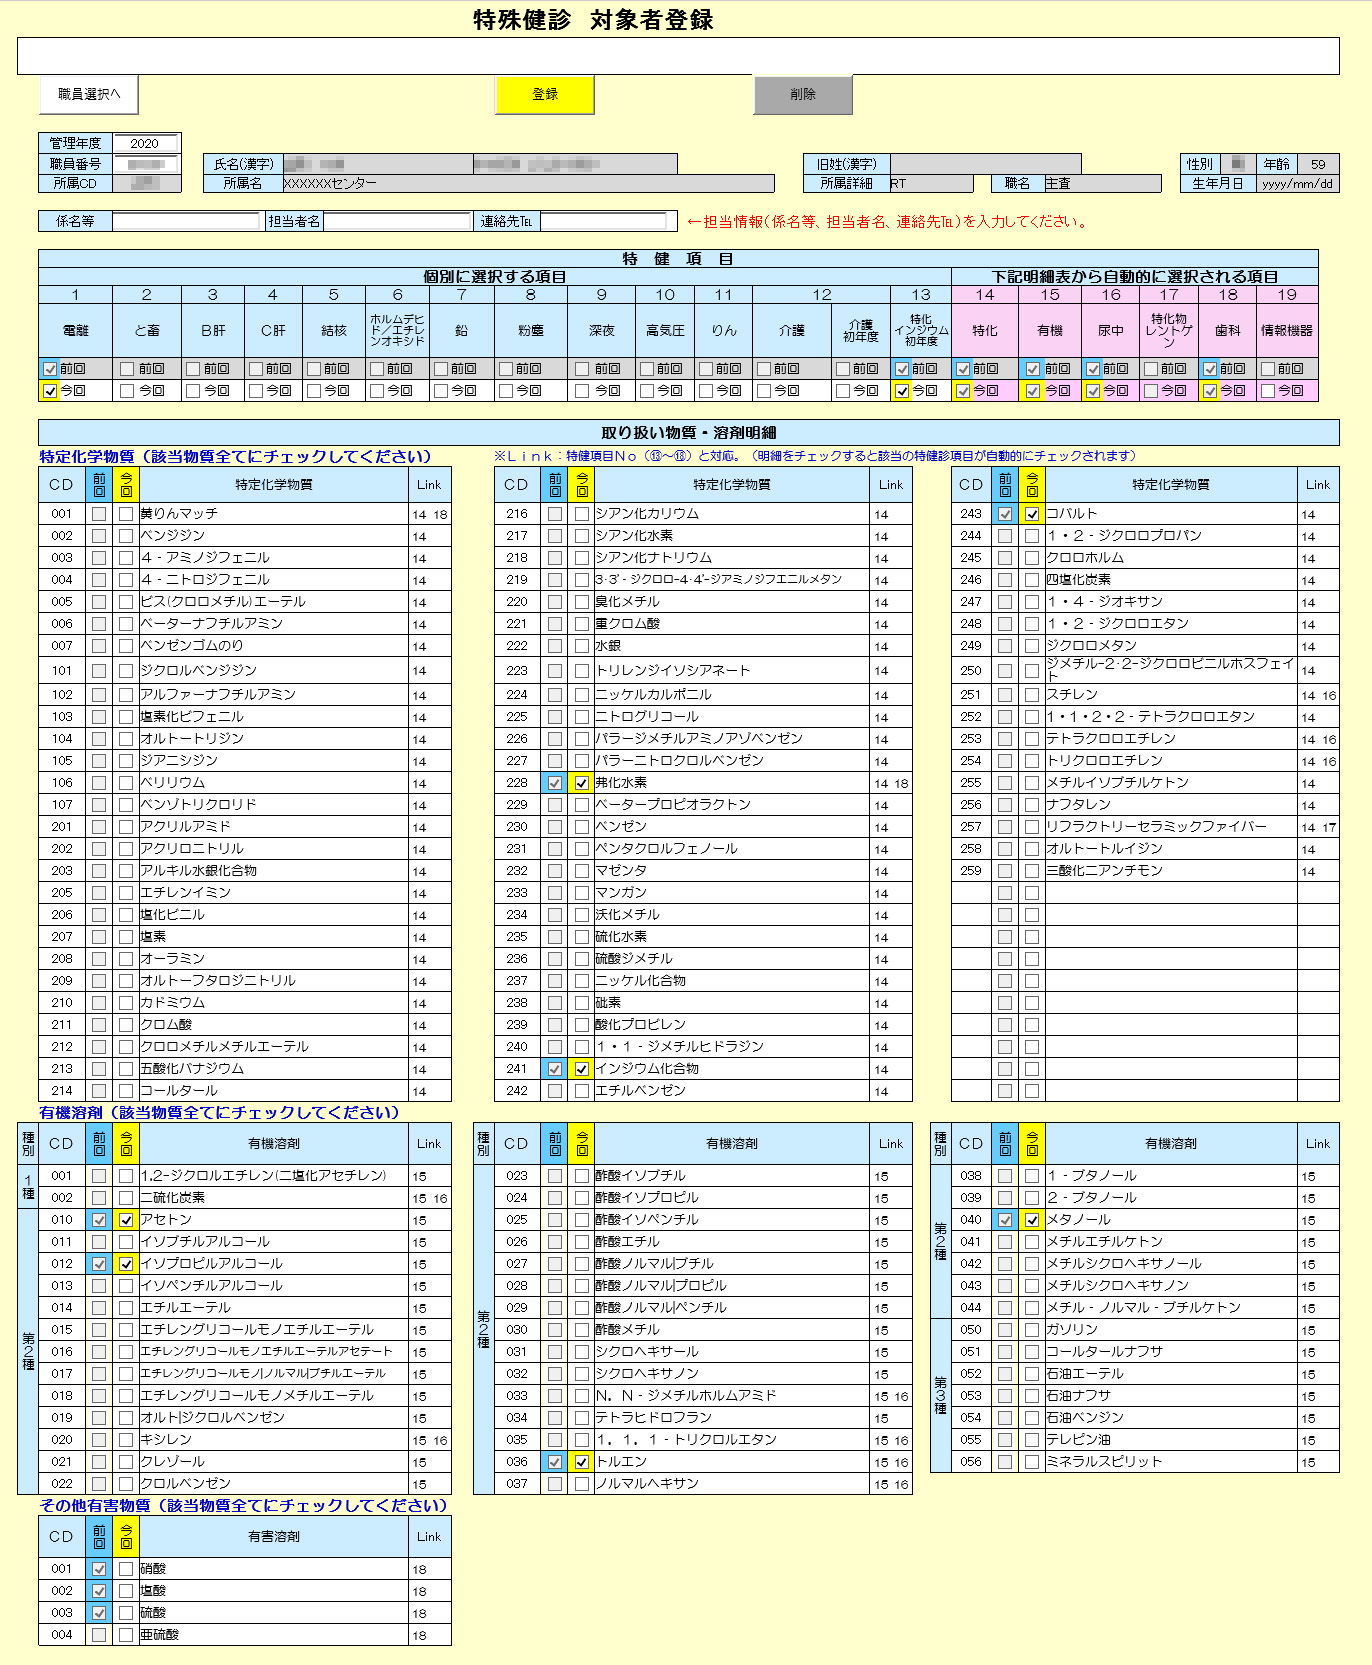The image size is (1372, 1665).
Task: Uncheck 今回 box for アセトン
Action: 126,1220
